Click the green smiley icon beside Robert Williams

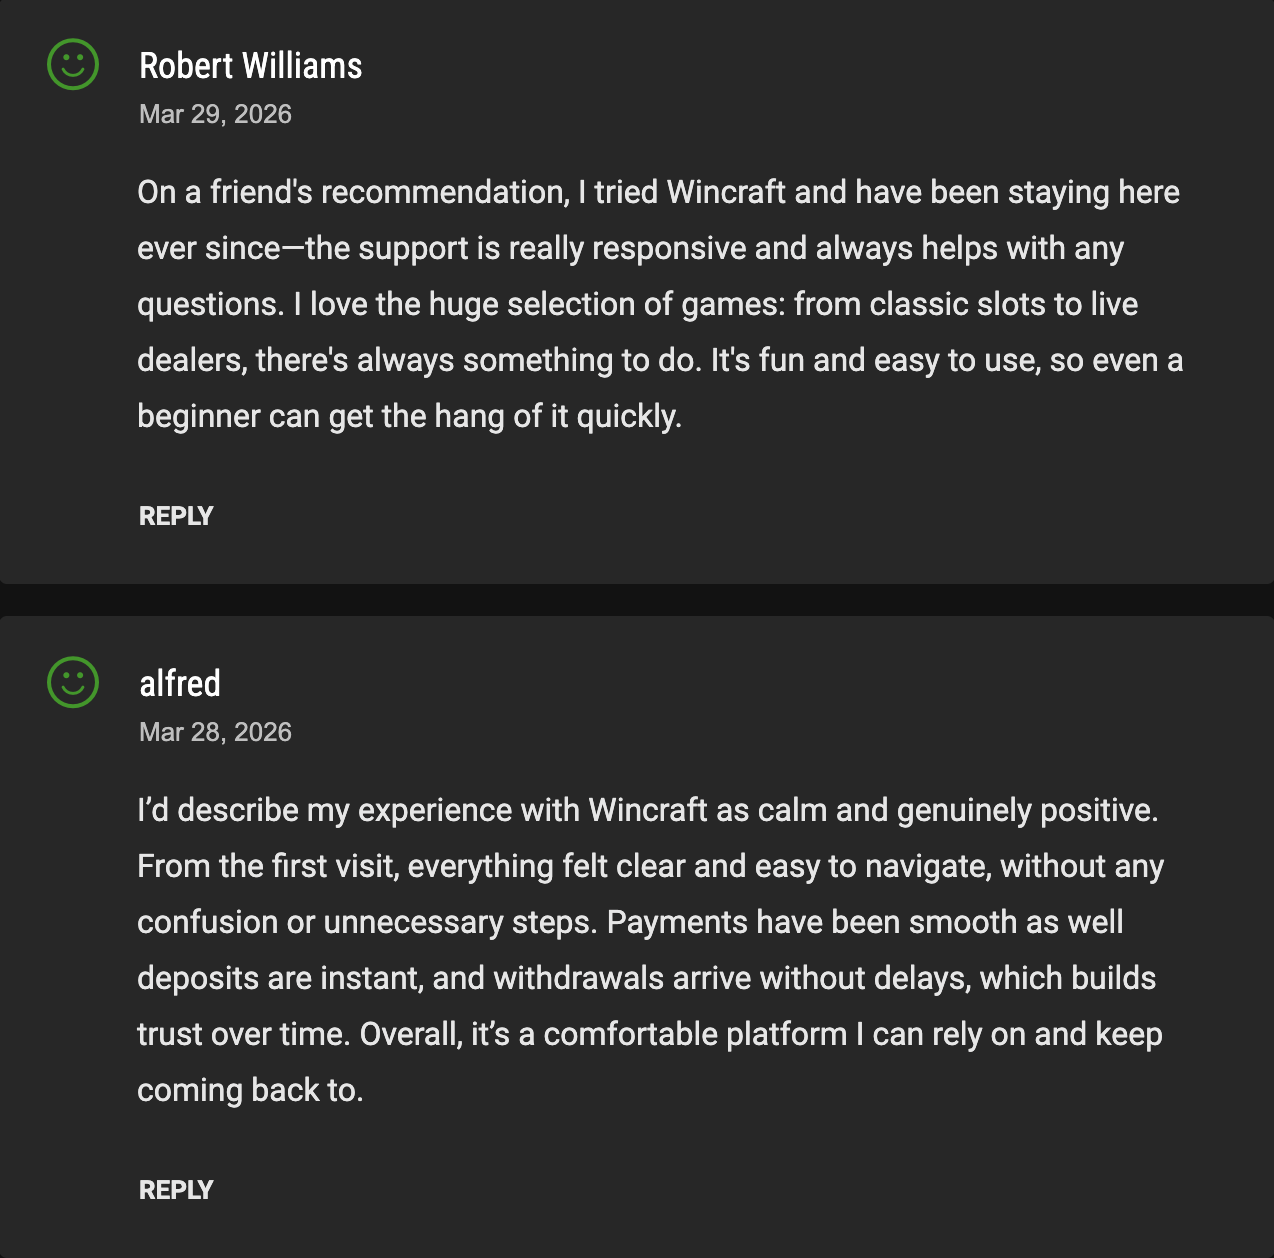tap(73, 65)
